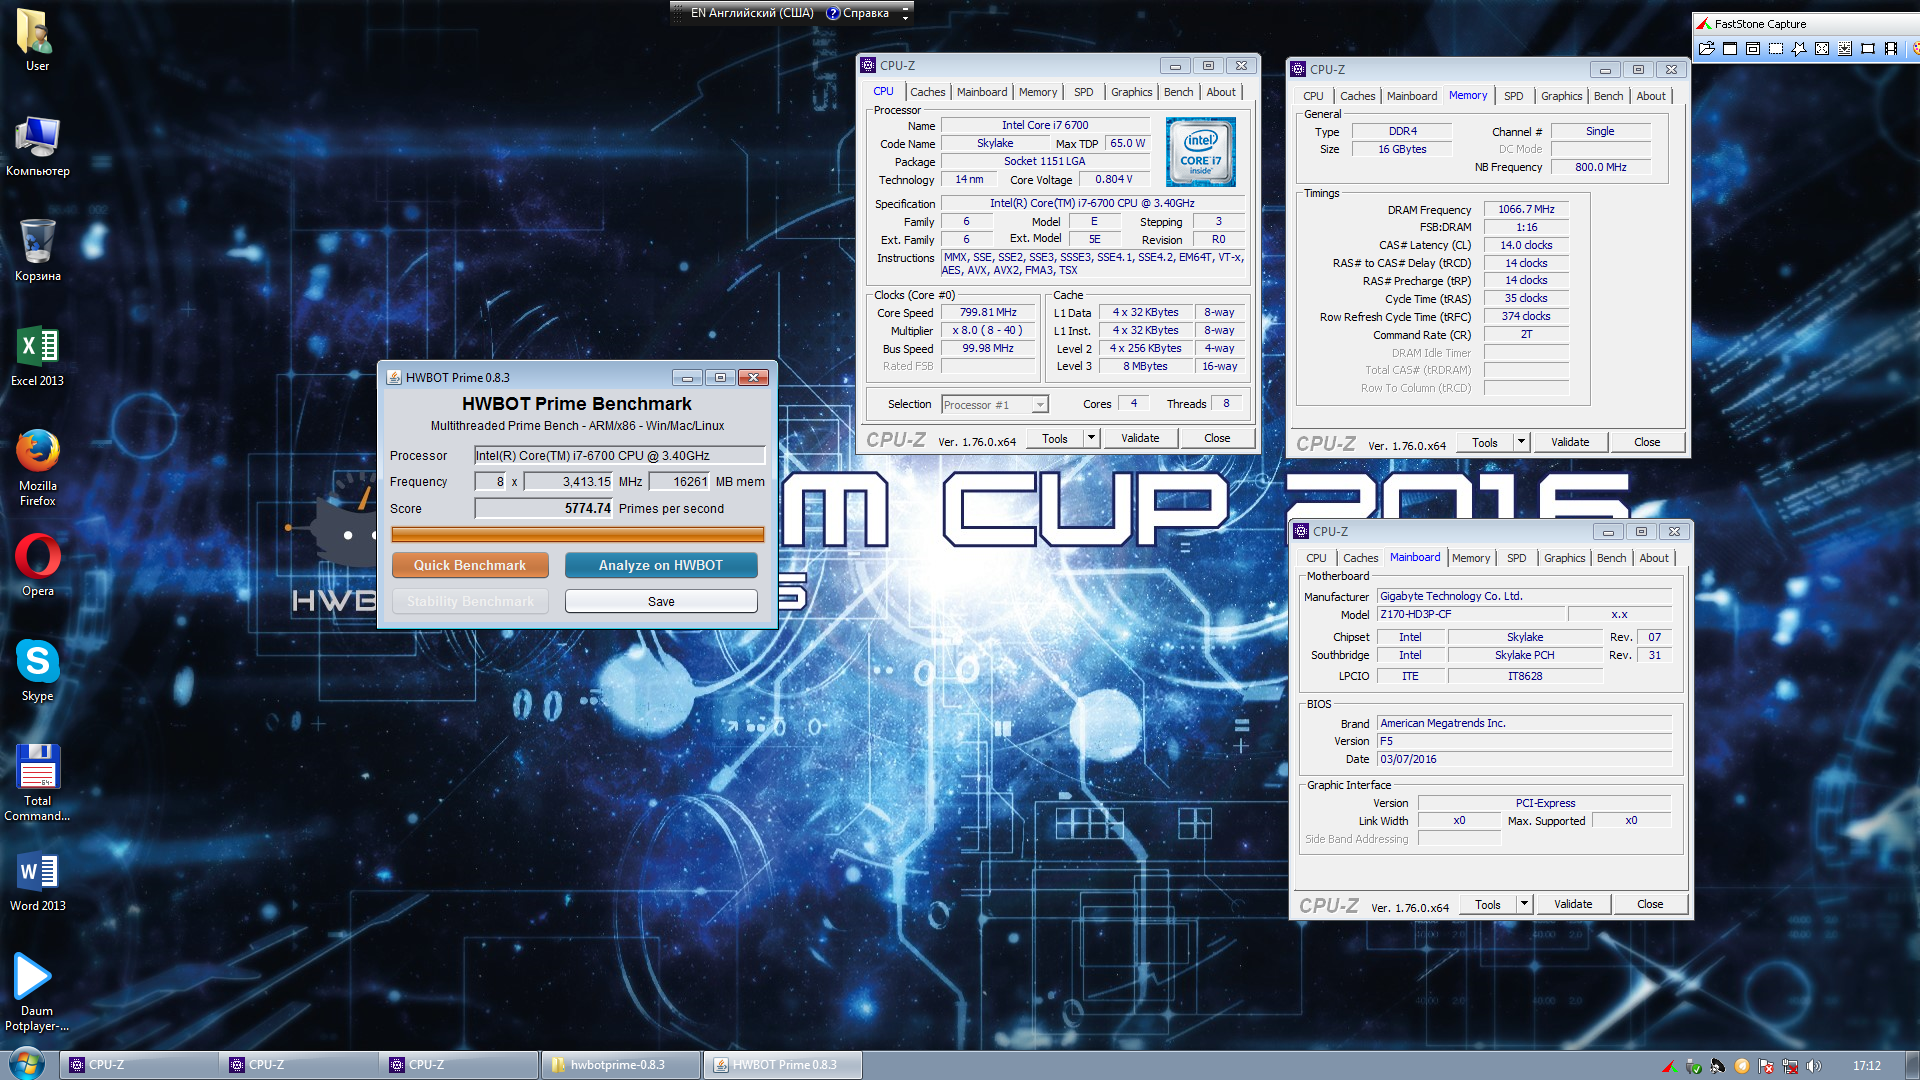This screenshot has height=1080, width=1920.
Task: Click CPU-Z Name field Intel Core i7 6700
Action: [1045, 126]
